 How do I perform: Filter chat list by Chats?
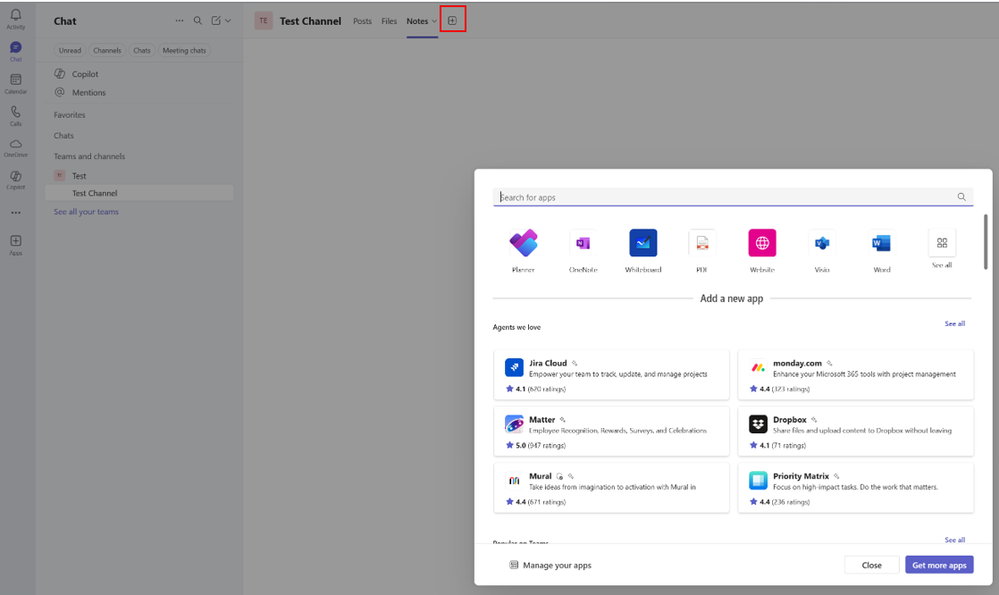click(142, 50)
